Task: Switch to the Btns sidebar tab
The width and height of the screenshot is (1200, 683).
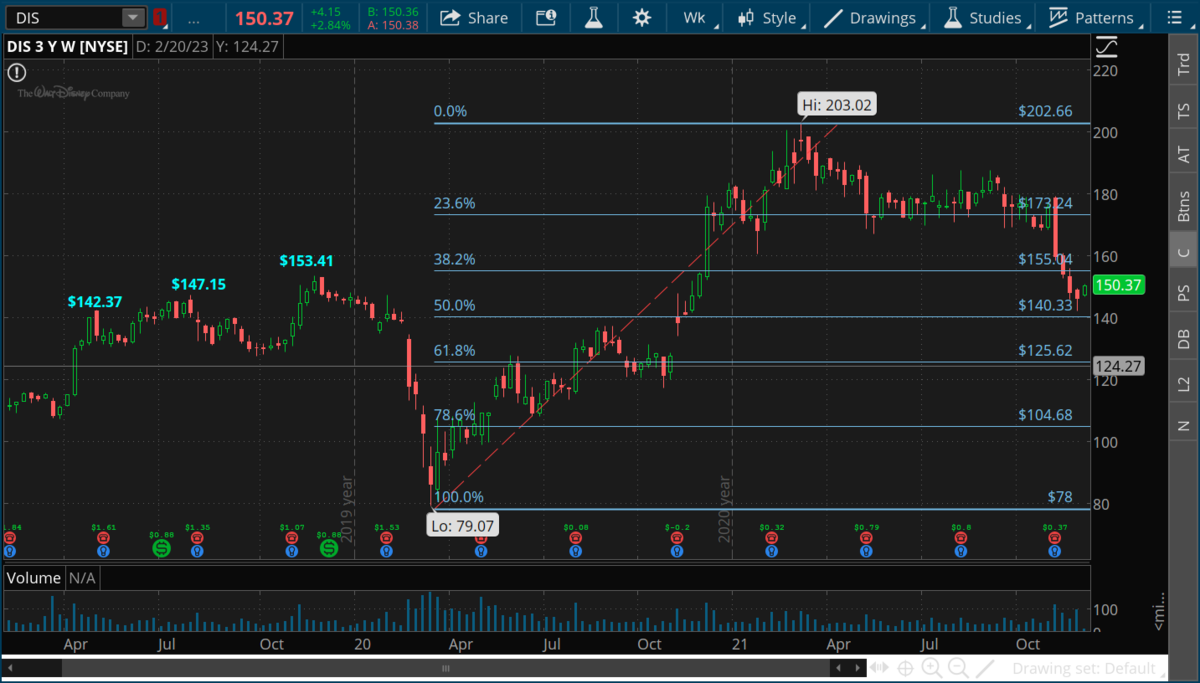Action: coord(1184,206)
